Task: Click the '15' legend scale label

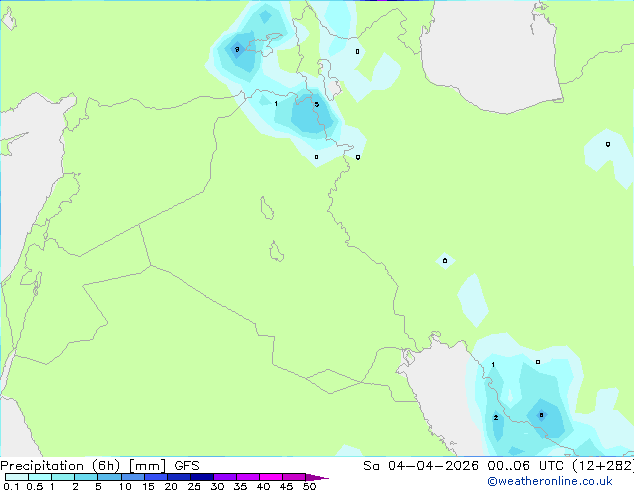Action: click(x=148, y=486)
